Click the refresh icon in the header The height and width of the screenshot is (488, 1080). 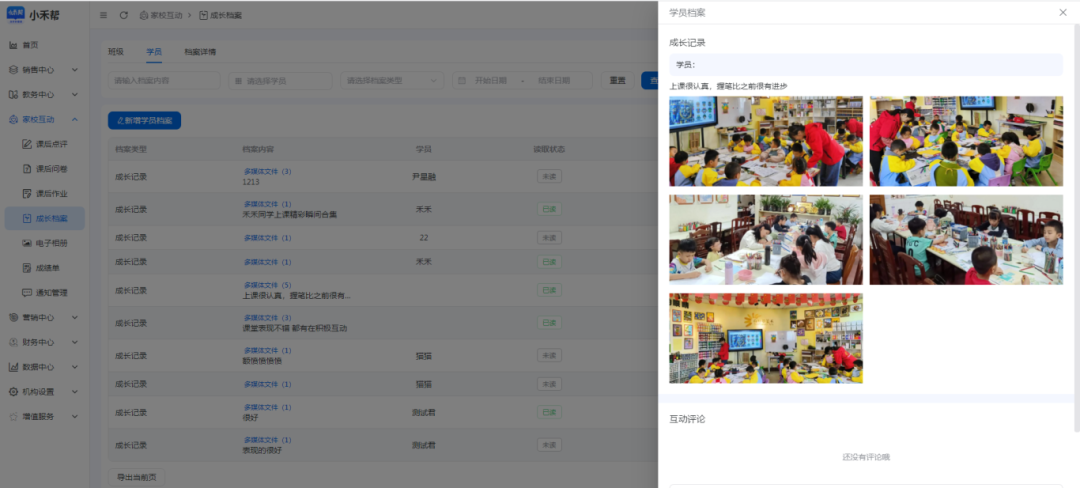[x=123, y=16]
